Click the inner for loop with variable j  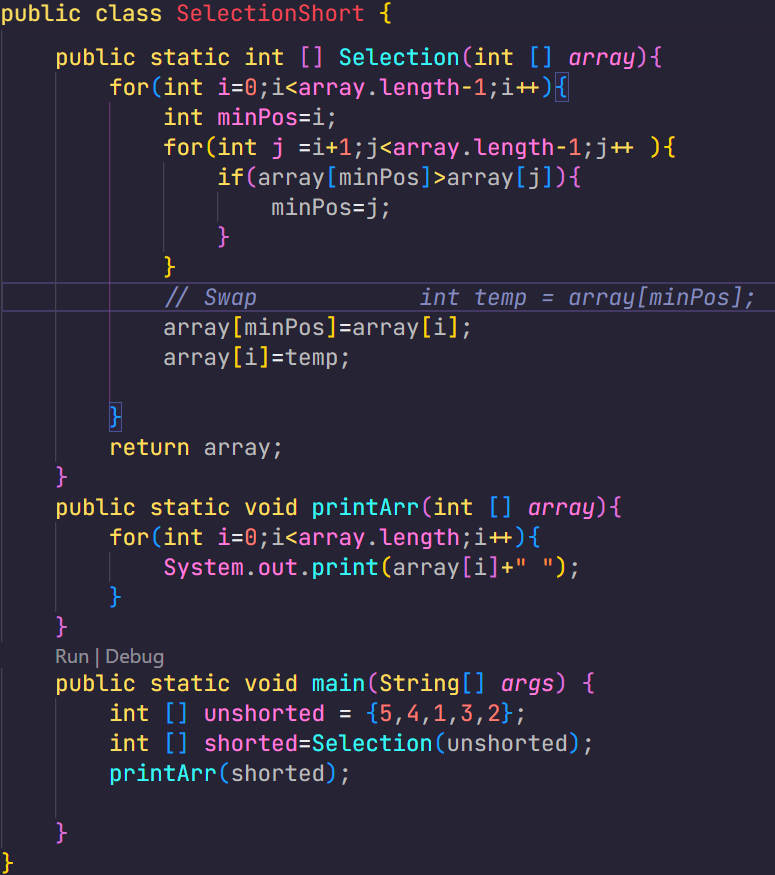click(x=420, y=148)
